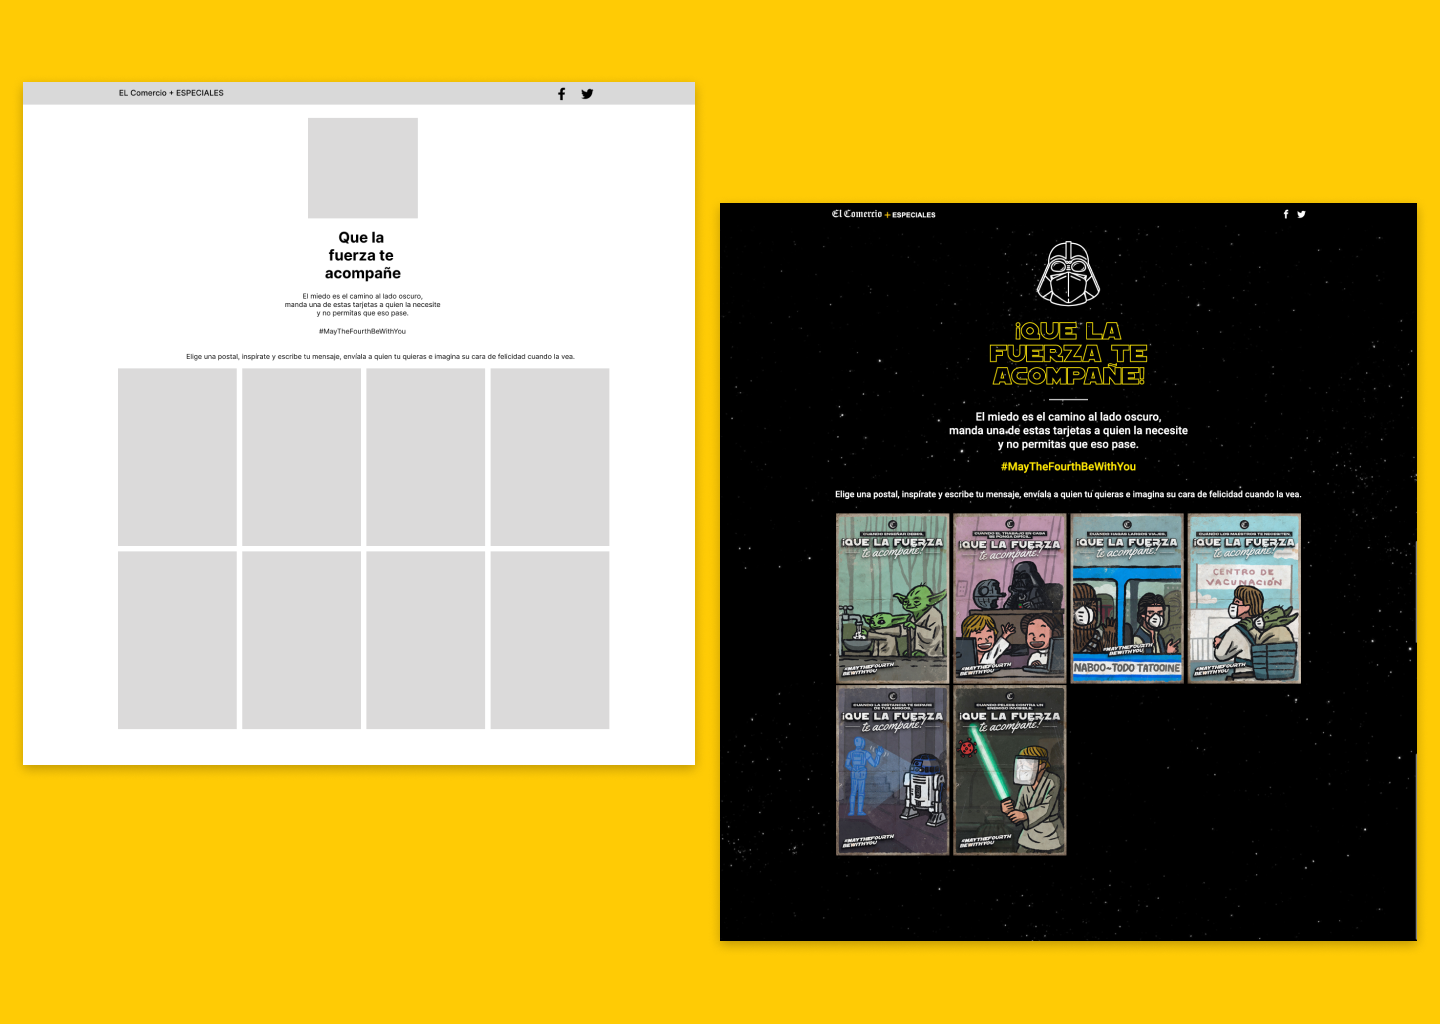
Task: Share via Twitter icon on the dark page
Action: (1301, 214)
